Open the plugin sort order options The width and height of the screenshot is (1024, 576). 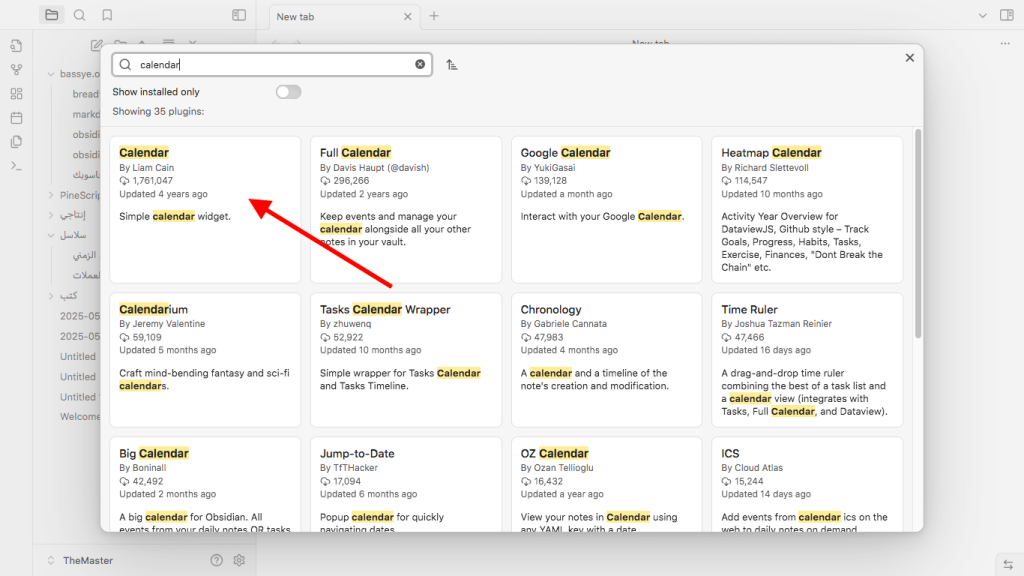[x=452, y=65]
